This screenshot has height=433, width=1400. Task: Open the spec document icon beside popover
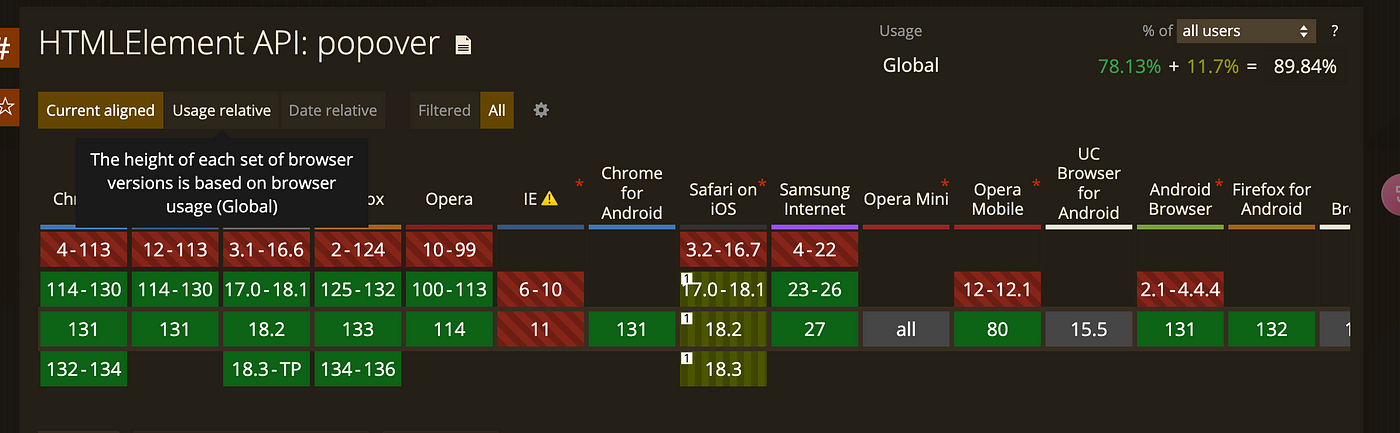point(463,45)
